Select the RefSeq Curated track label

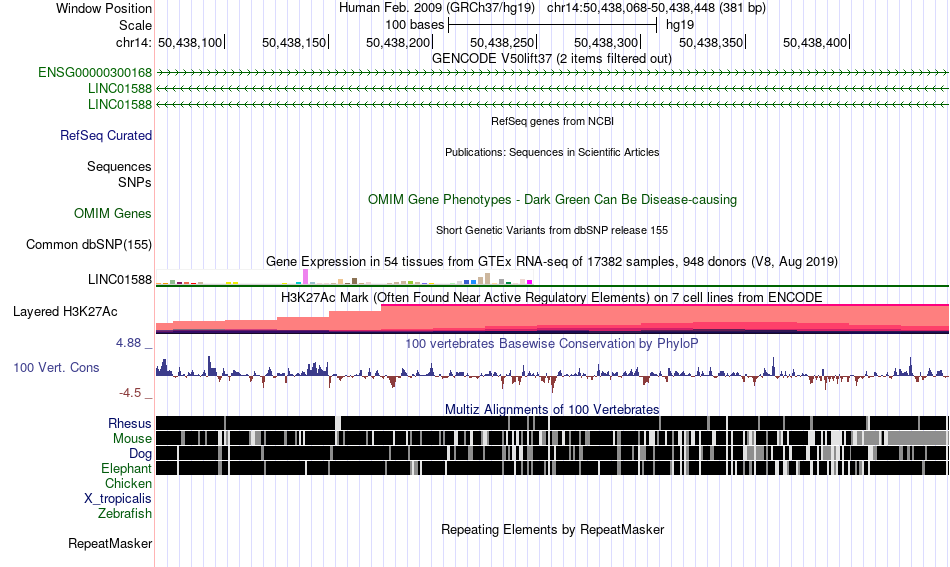pos(106,135)
